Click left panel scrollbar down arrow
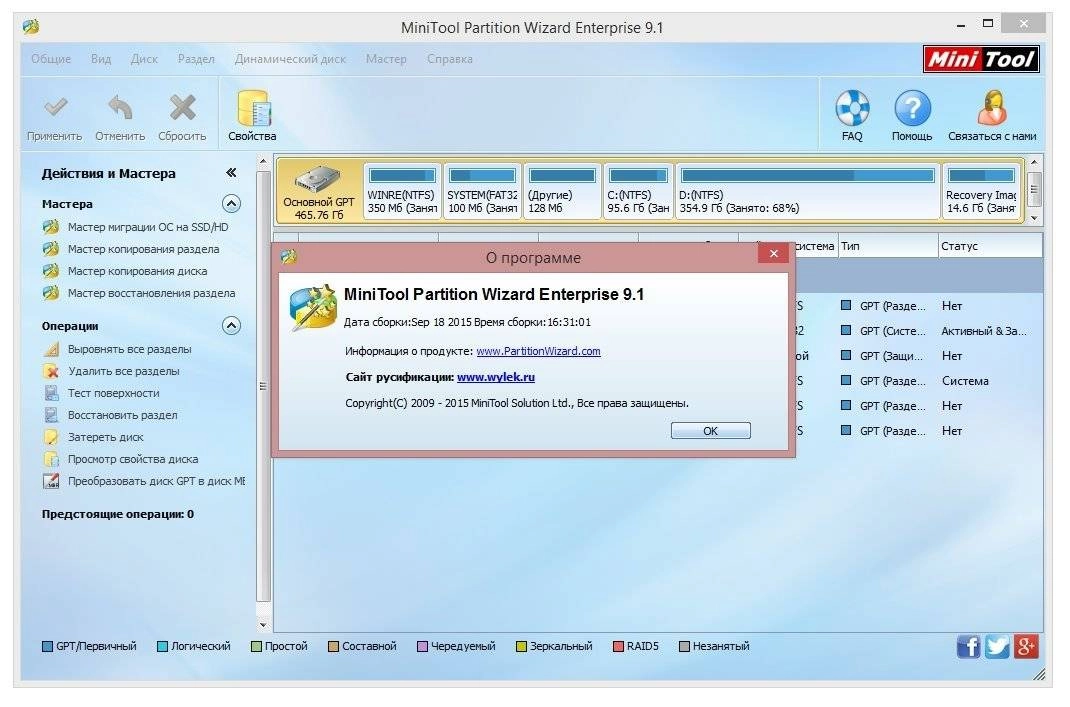This screenshot has height=707, width=1070. [x=263, y=624]
